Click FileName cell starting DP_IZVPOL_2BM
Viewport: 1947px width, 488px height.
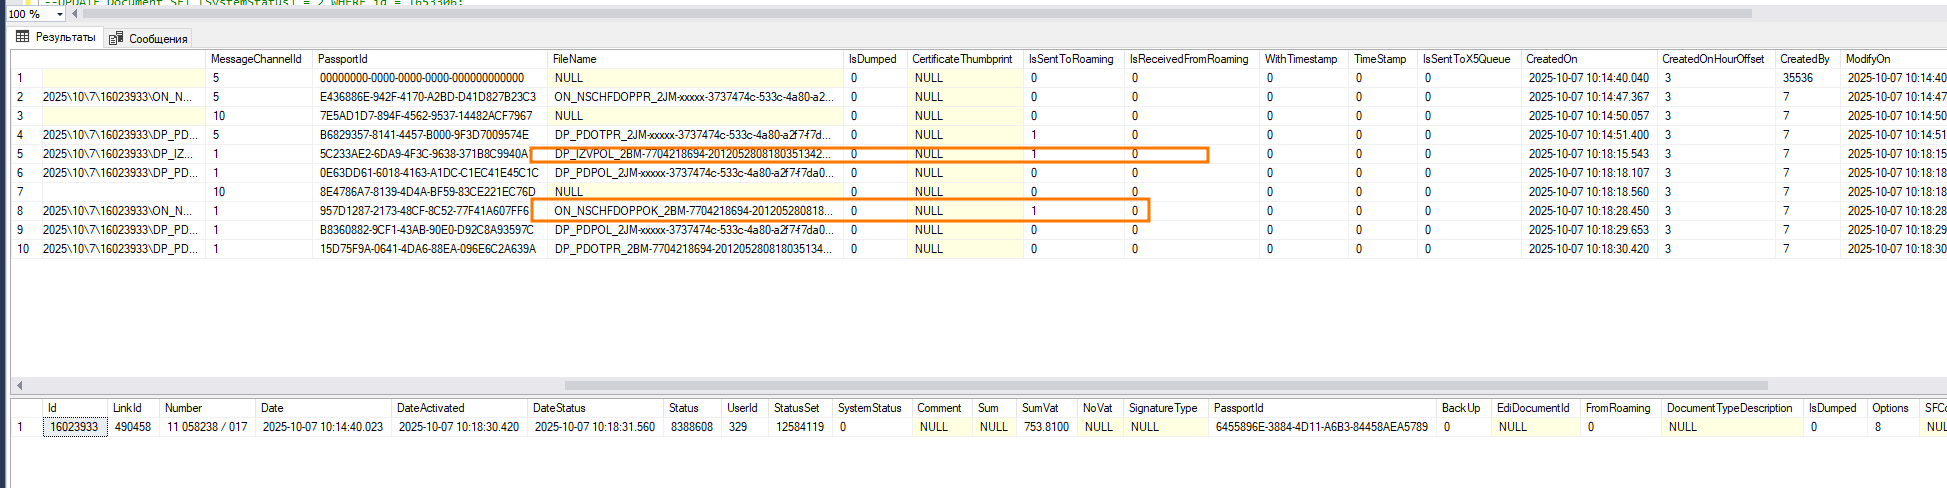point(695,154)
